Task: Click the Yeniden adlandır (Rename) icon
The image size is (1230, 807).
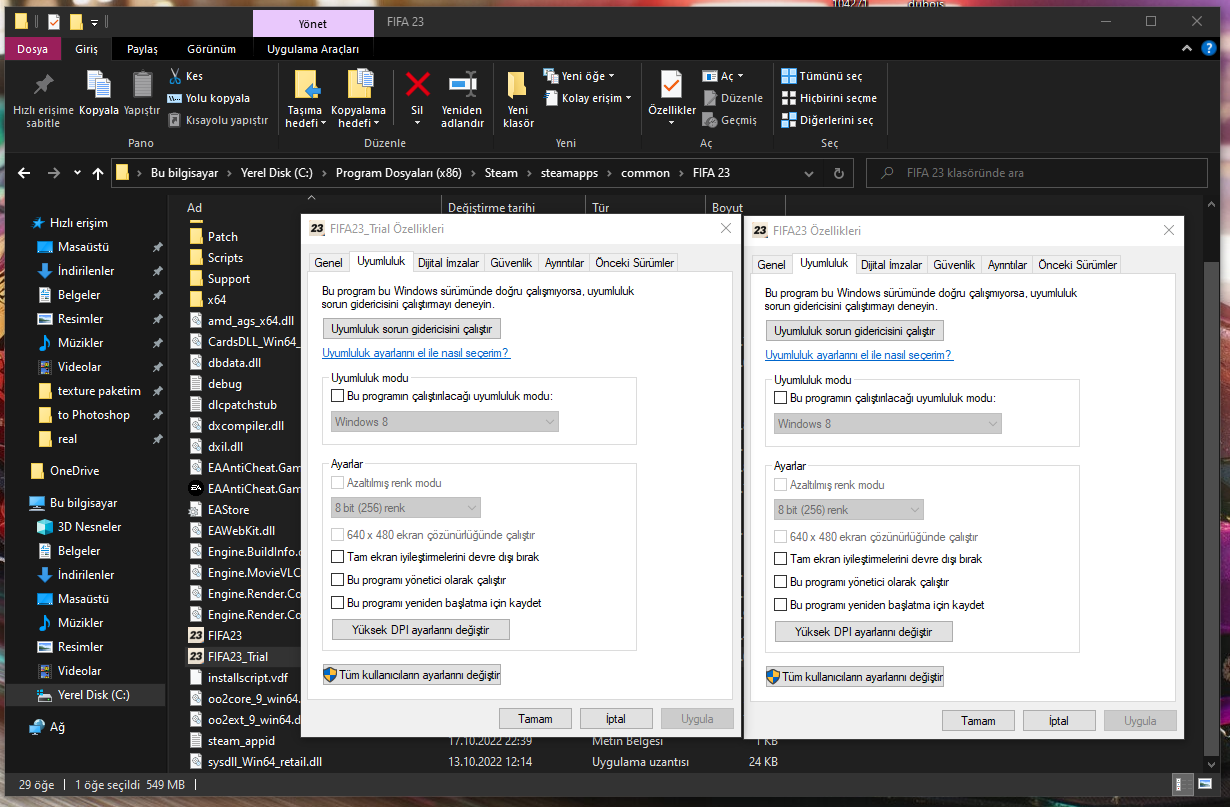Action: coord(462,95)
